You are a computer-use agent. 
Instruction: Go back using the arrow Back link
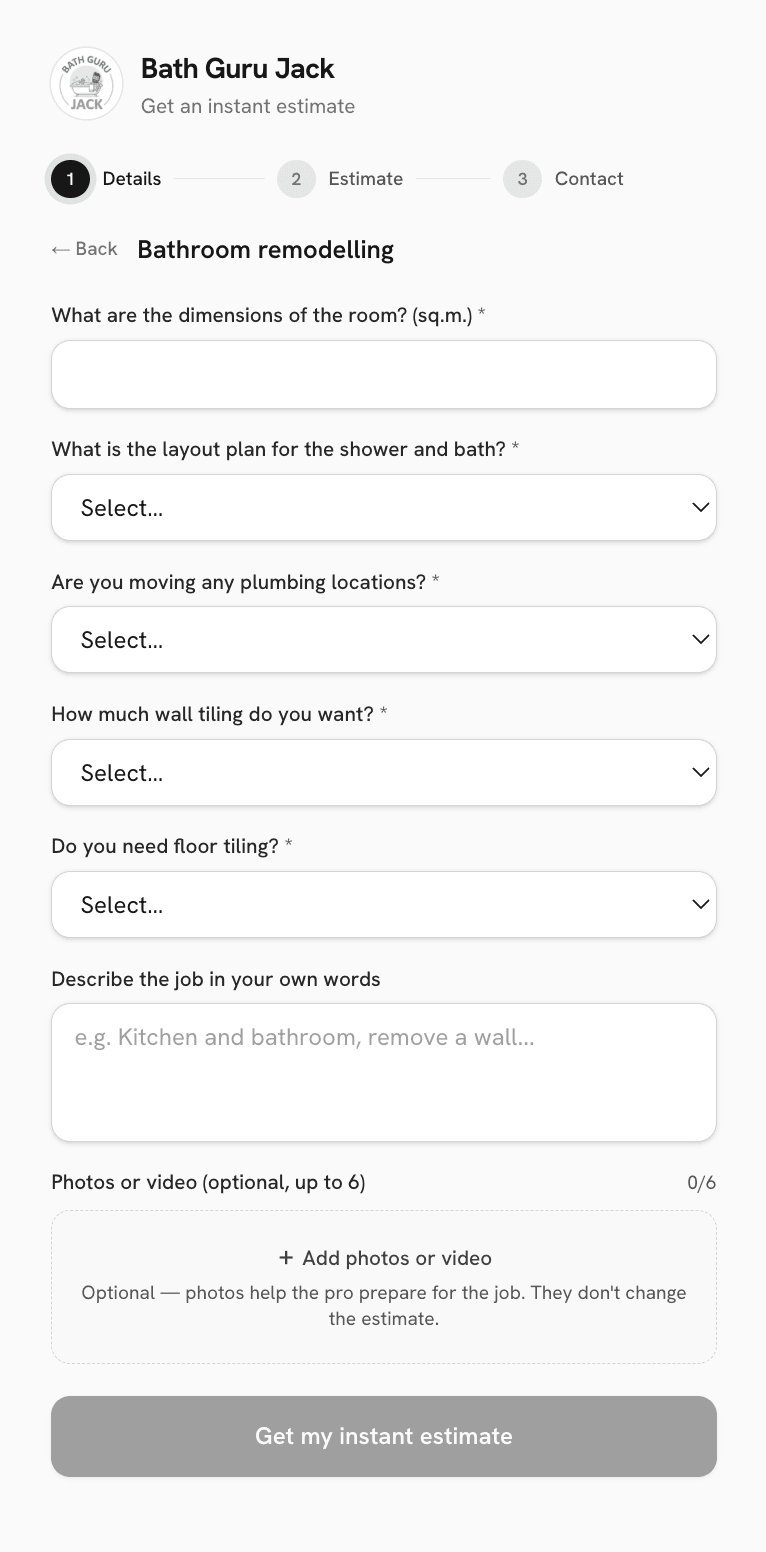(85, 249)
